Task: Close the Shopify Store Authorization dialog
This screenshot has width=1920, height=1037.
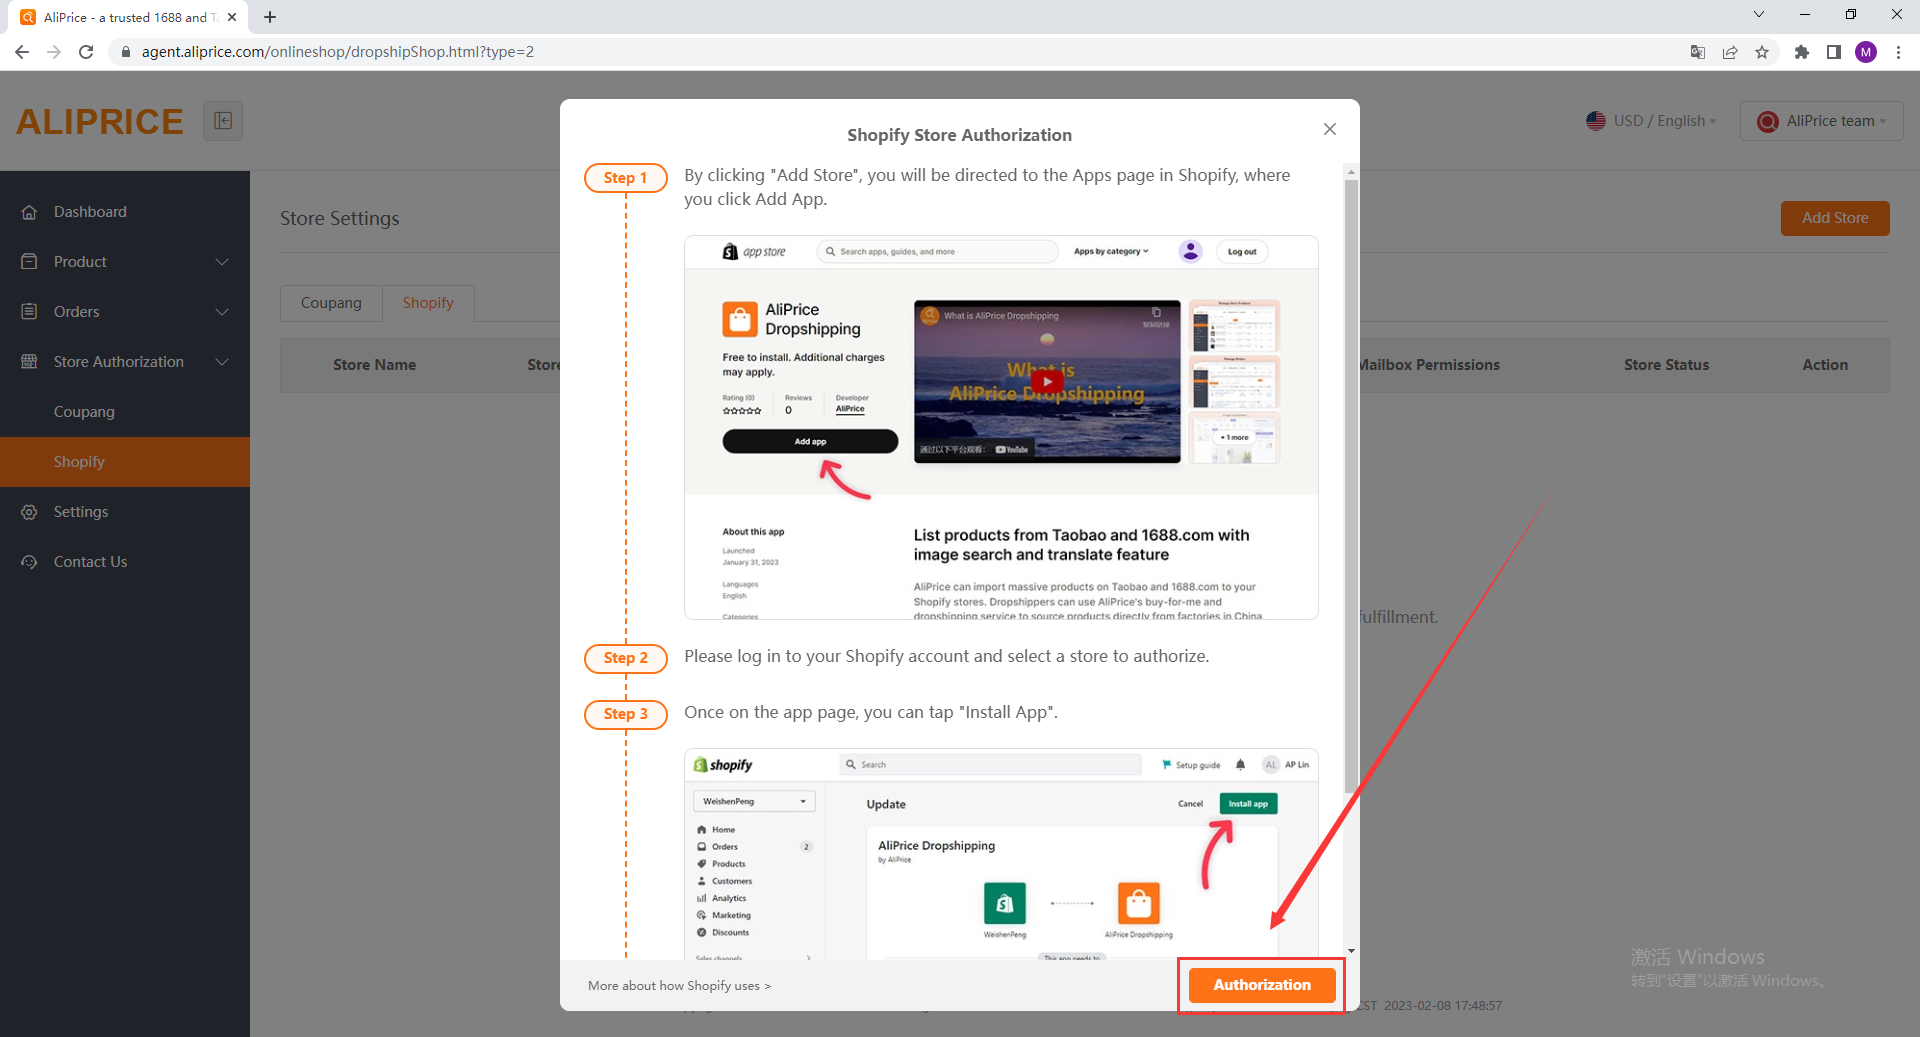Action: (x=1330, y=129)
